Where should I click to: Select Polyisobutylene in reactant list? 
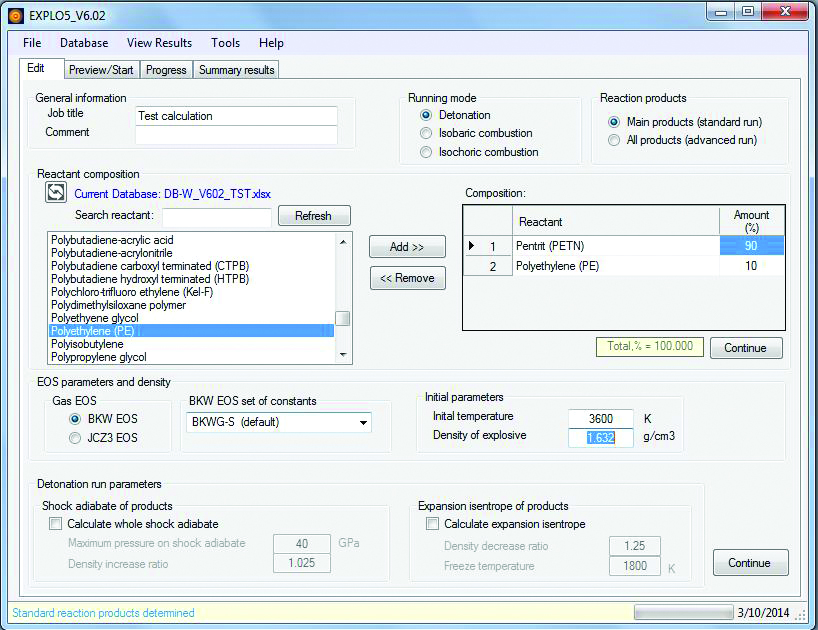point(191,344)
